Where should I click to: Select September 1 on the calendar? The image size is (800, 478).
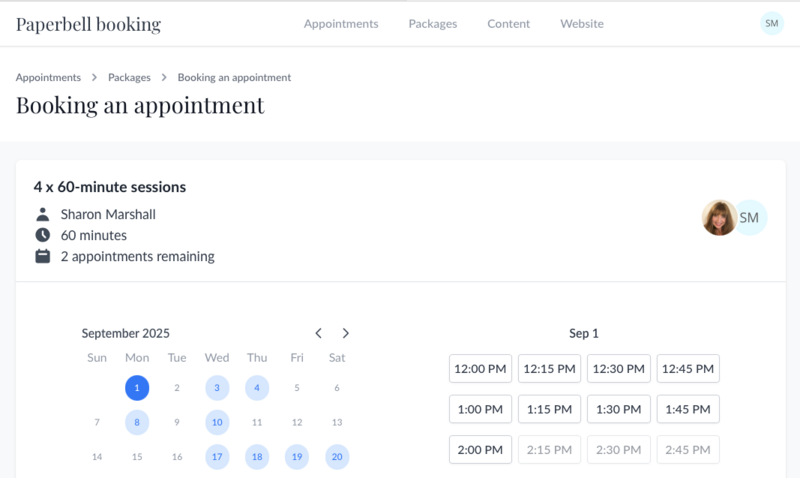[x=137, y=388]
